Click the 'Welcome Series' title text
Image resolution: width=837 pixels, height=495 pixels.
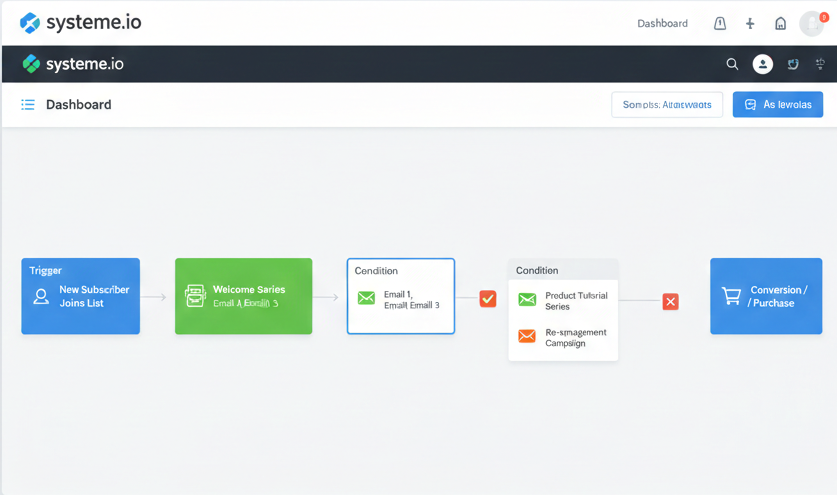click(x=249, y=289)
